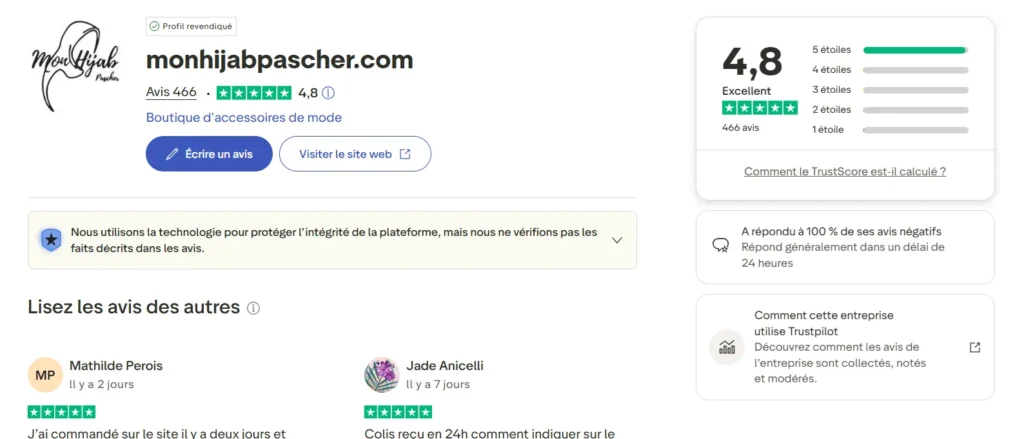Click Mathilde Perois's MP avatar
This screenshot has width=1024, height=439.
click(x=45, y=375)
